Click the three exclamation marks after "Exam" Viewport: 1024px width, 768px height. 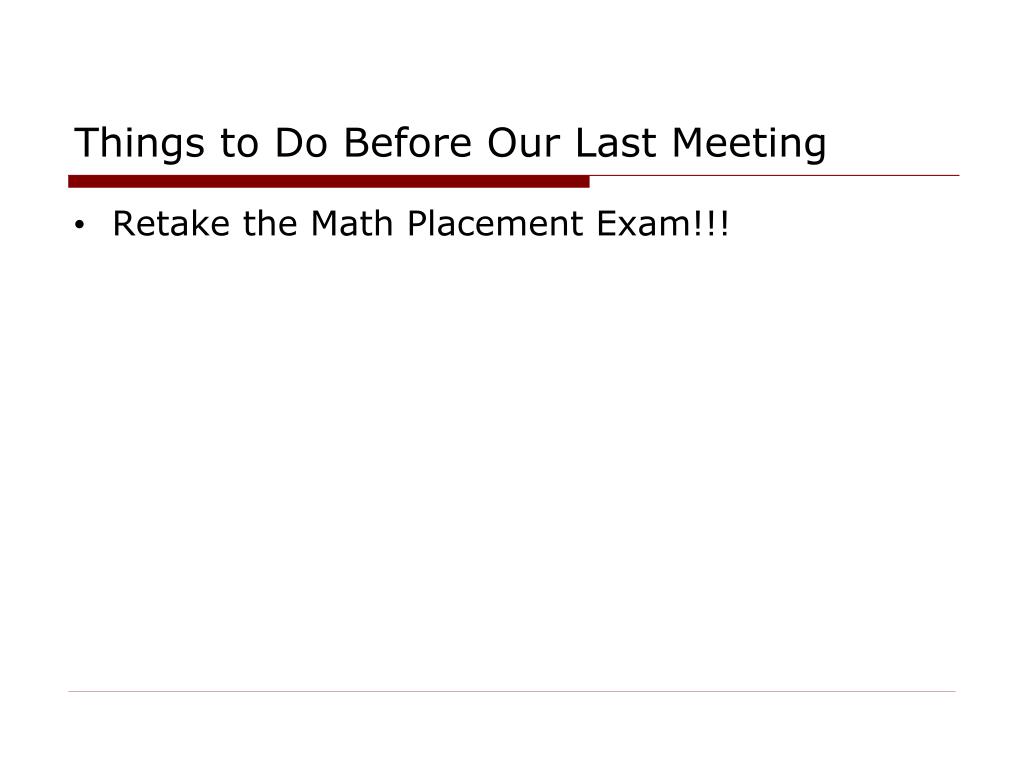711,223
